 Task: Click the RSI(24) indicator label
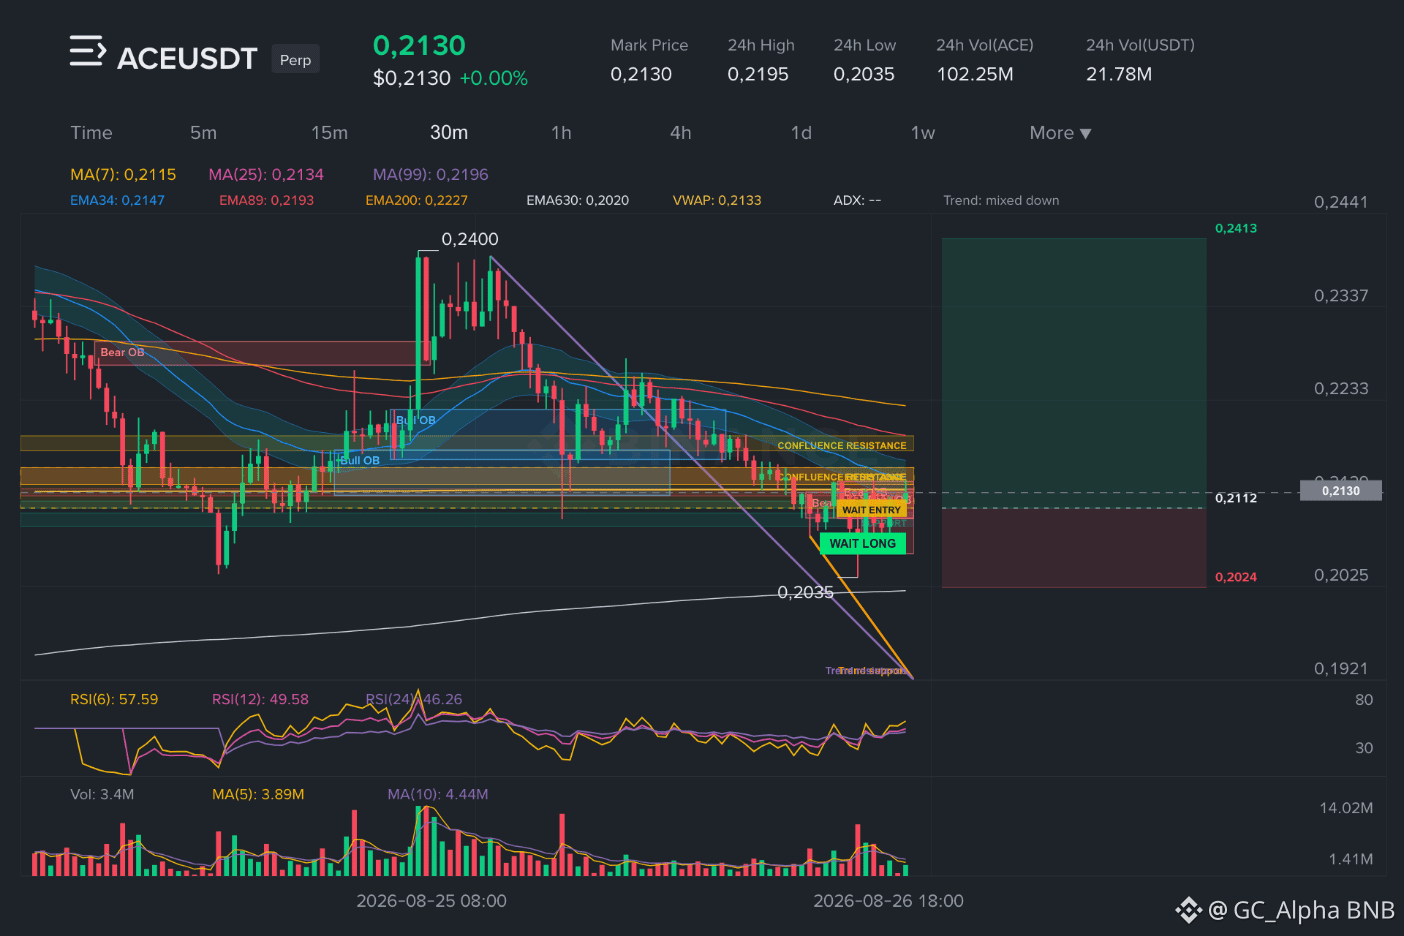[414, 699]
